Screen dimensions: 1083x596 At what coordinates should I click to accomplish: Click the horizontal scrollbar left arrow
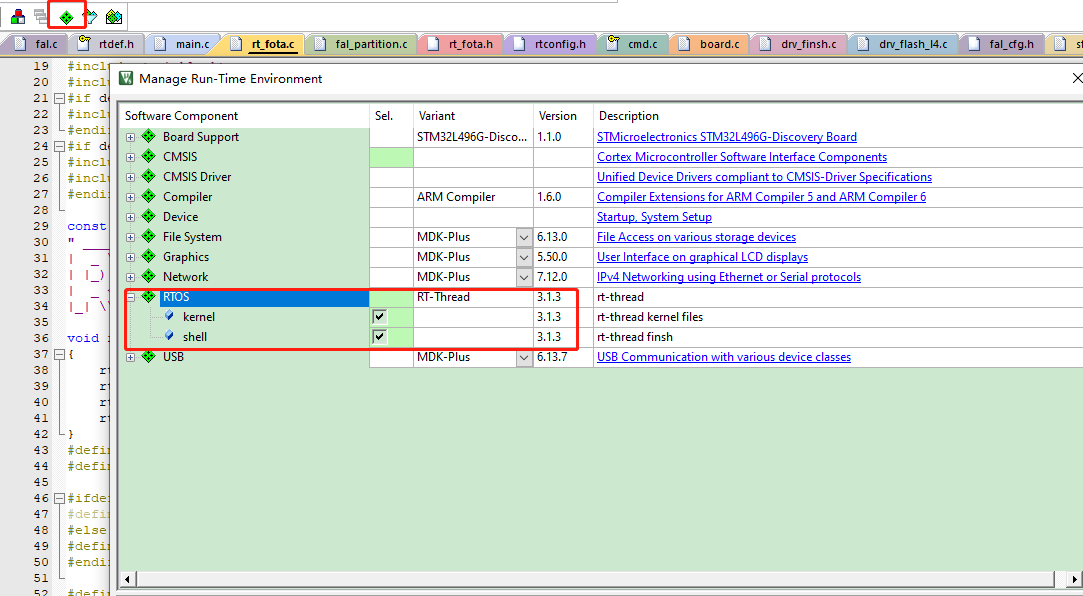(x=128, y=578)
